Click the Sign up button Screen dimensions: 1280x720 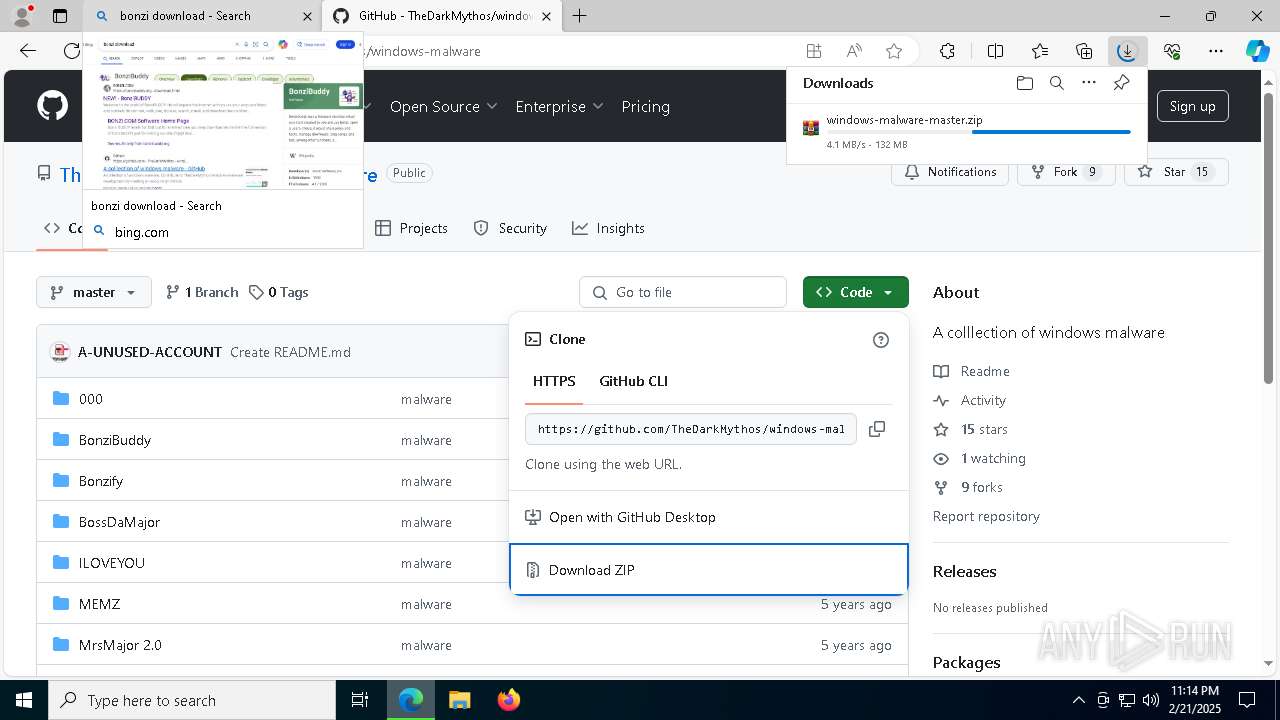tap(1192, 106)
